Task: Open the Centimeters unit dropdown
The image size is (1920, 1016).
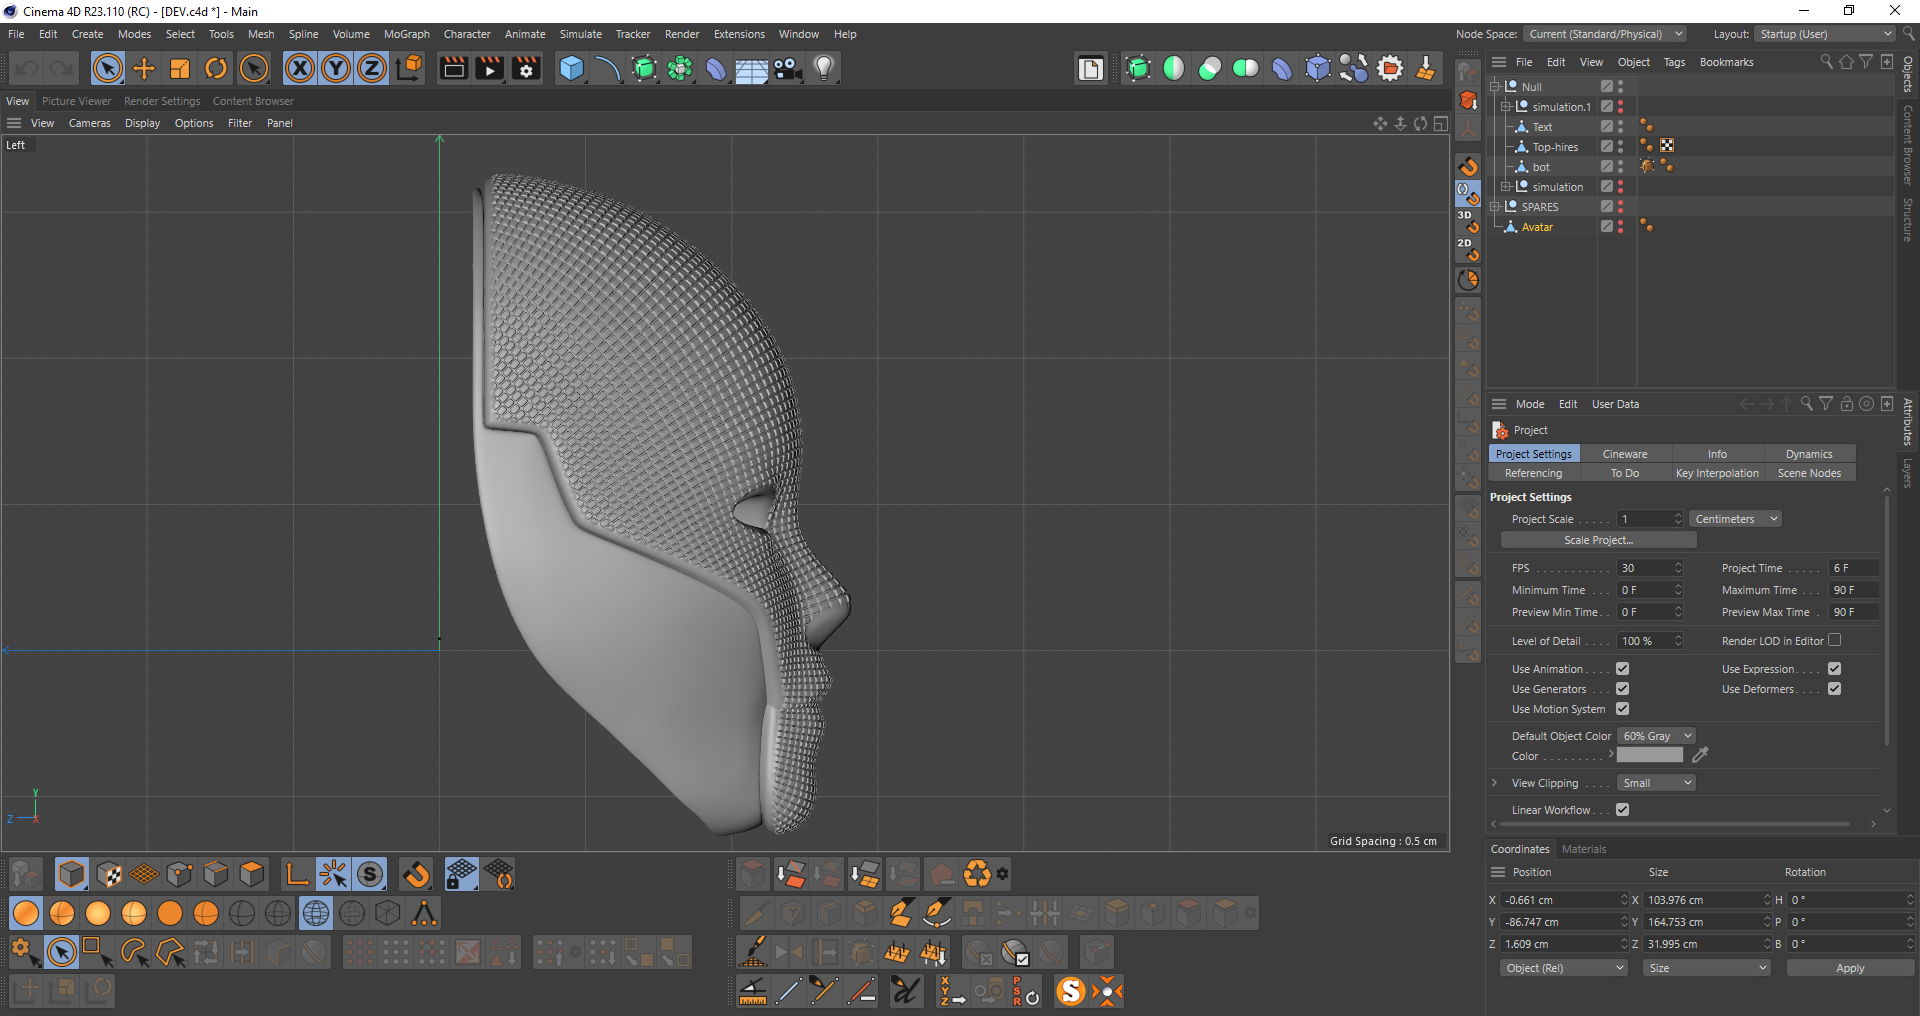Action: [x=1736, y=519]
